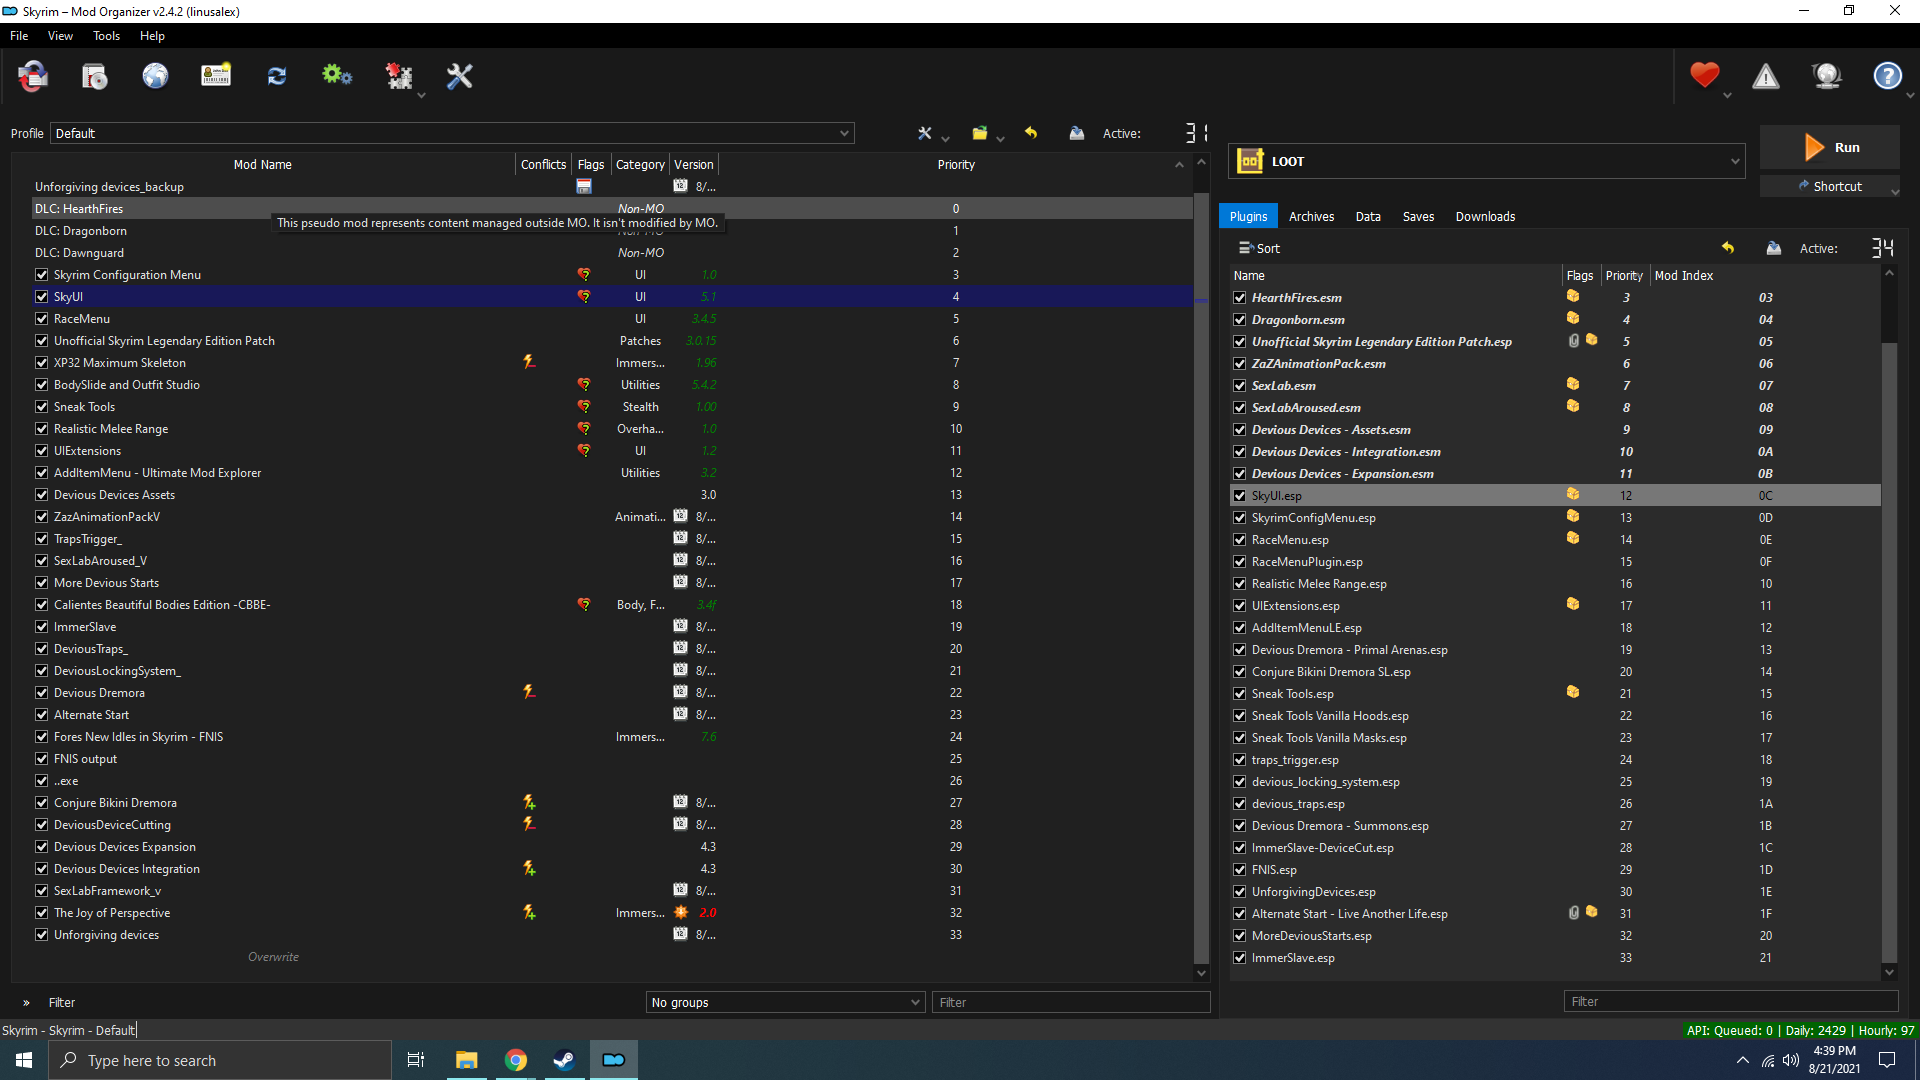The image size is (1920, 1080).
Task: Open the profiles configuration icon
Action: (x=216, y=76)
